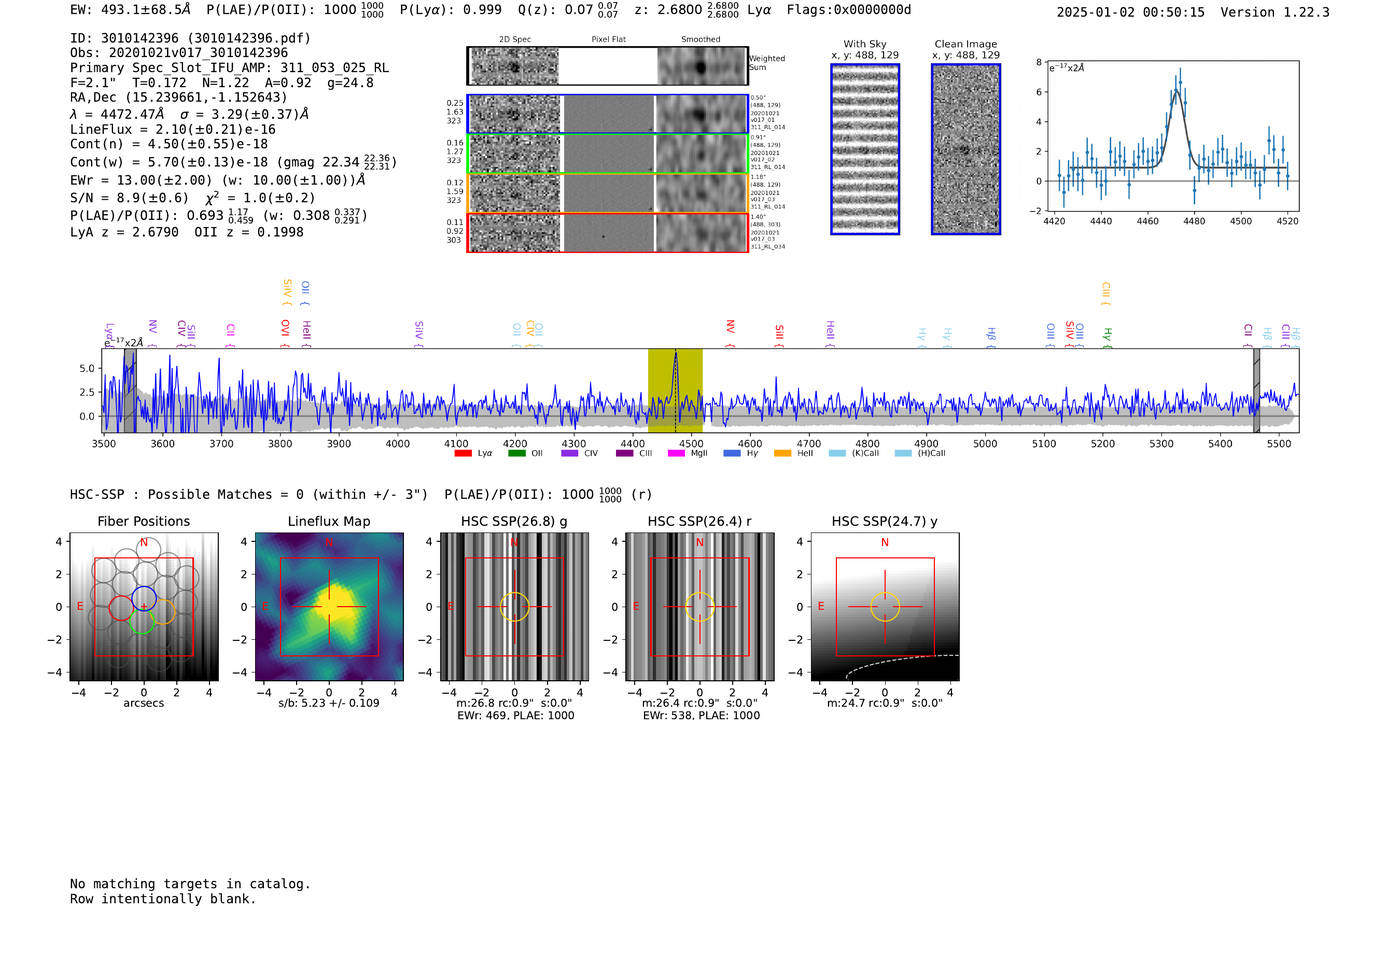Click the 'P(Lyα): 0.999' header value
Image resolution: width=1400 pixels, height=953 pixels.
450,10
